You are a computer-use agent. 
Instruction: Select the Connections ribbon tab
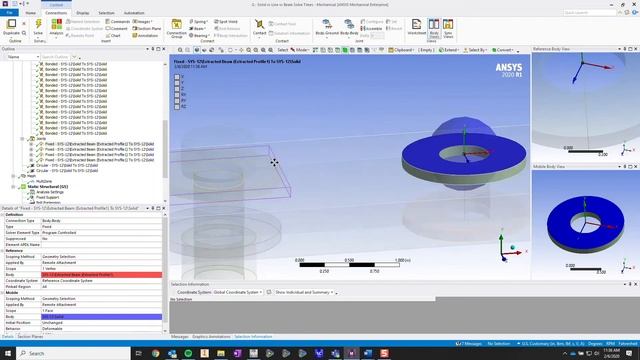pos(56,13)
